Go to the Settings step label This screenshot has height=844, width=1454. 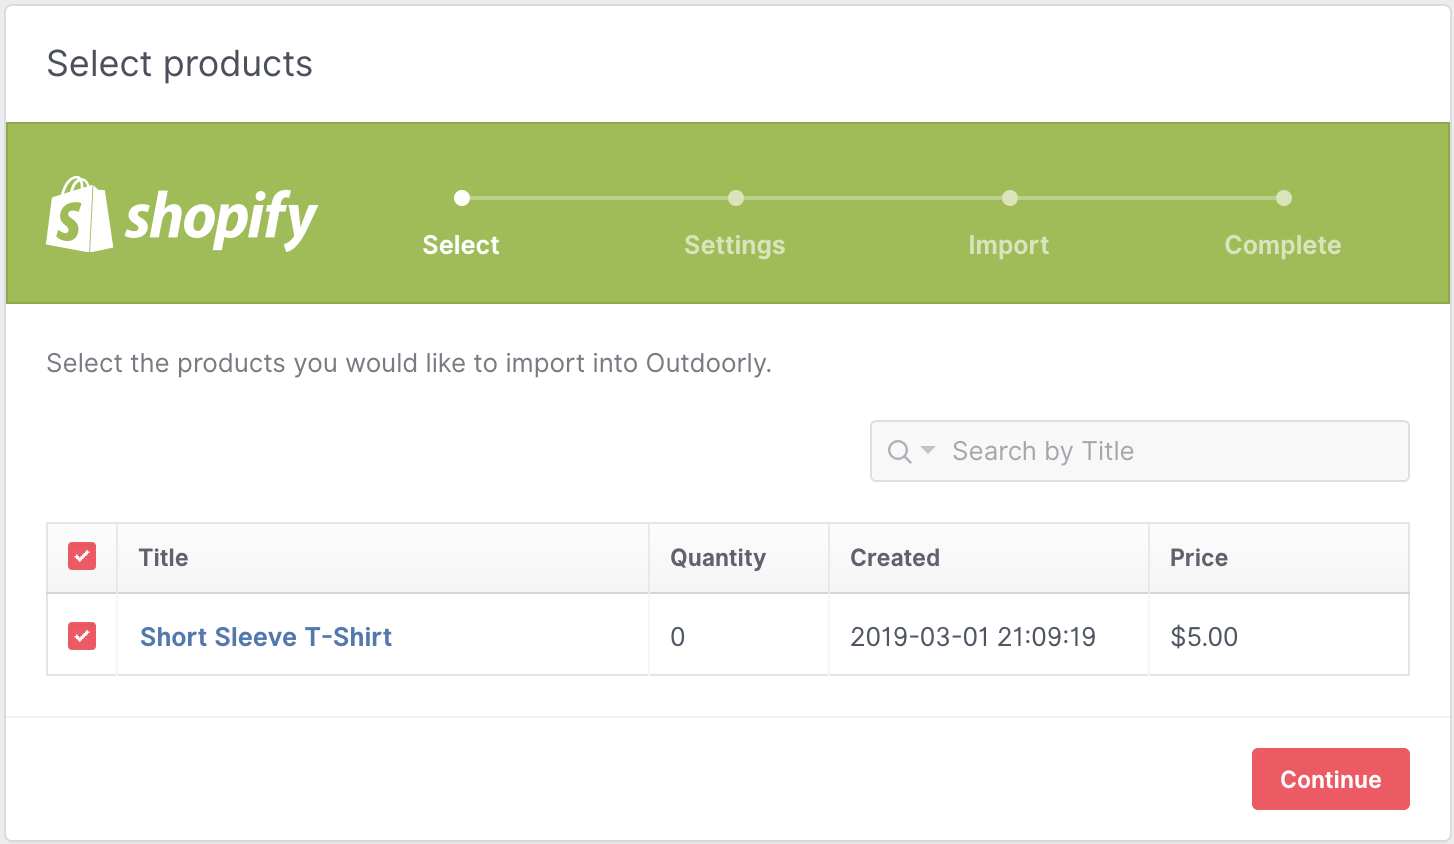point(735,246)
